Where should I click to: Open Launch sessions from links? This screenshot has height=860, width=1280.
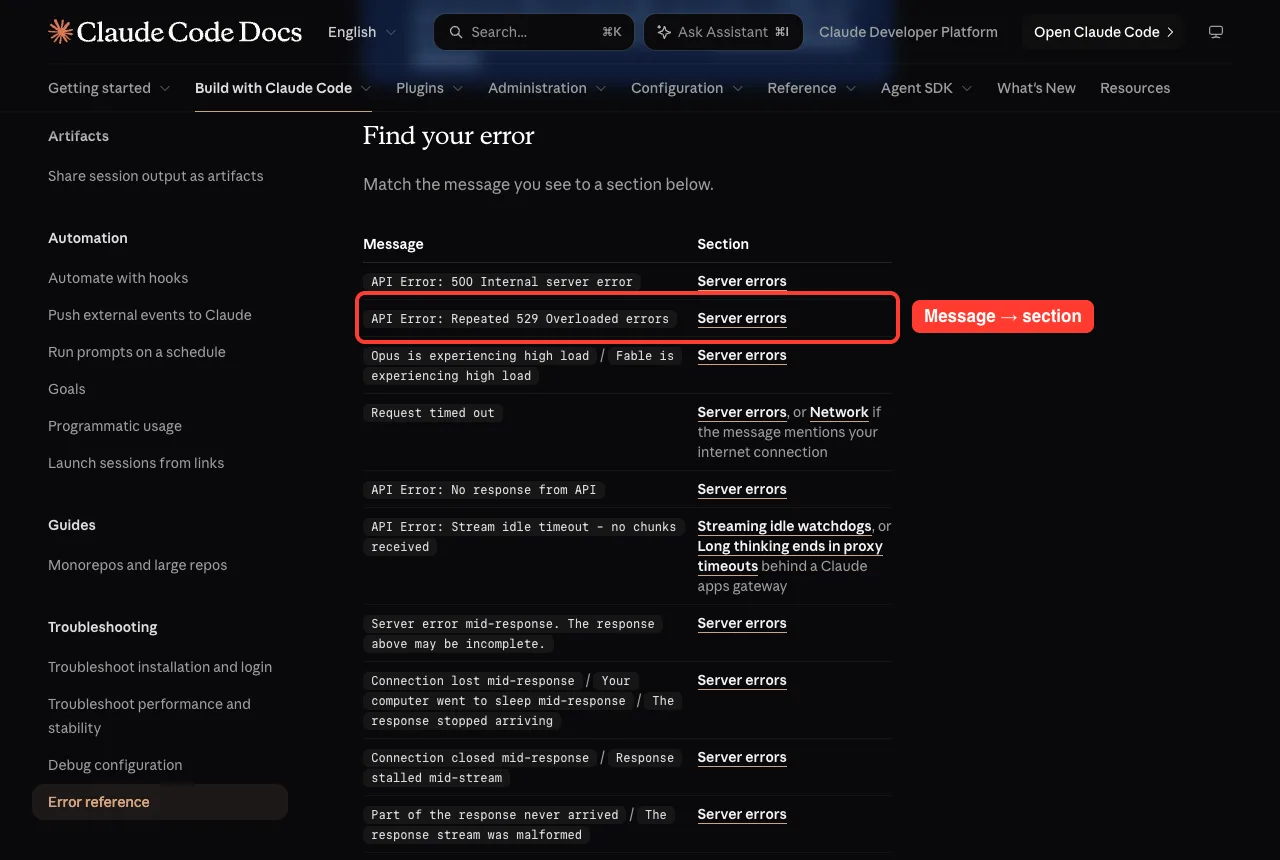pos(136,463)
